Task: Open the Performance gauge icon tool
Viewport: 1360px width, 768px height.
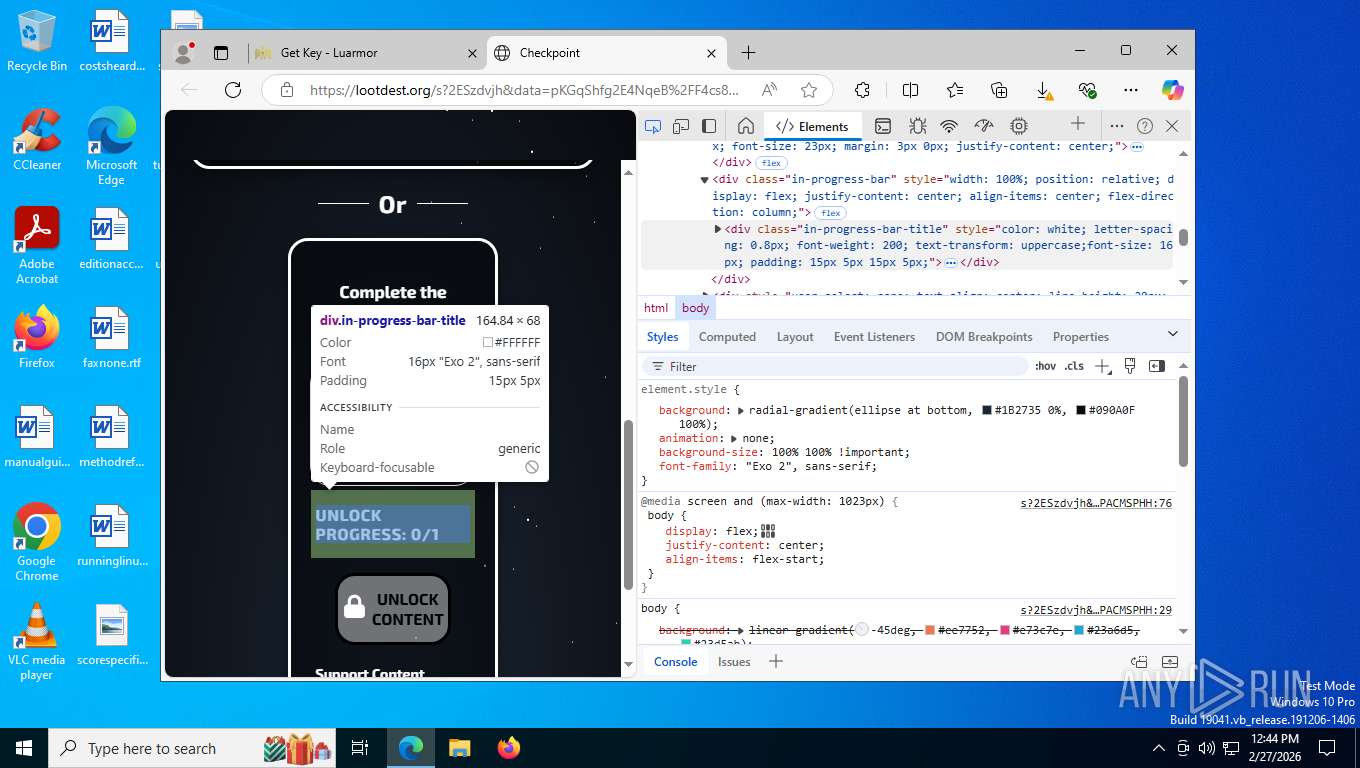Action: click(x=983, y=126)
